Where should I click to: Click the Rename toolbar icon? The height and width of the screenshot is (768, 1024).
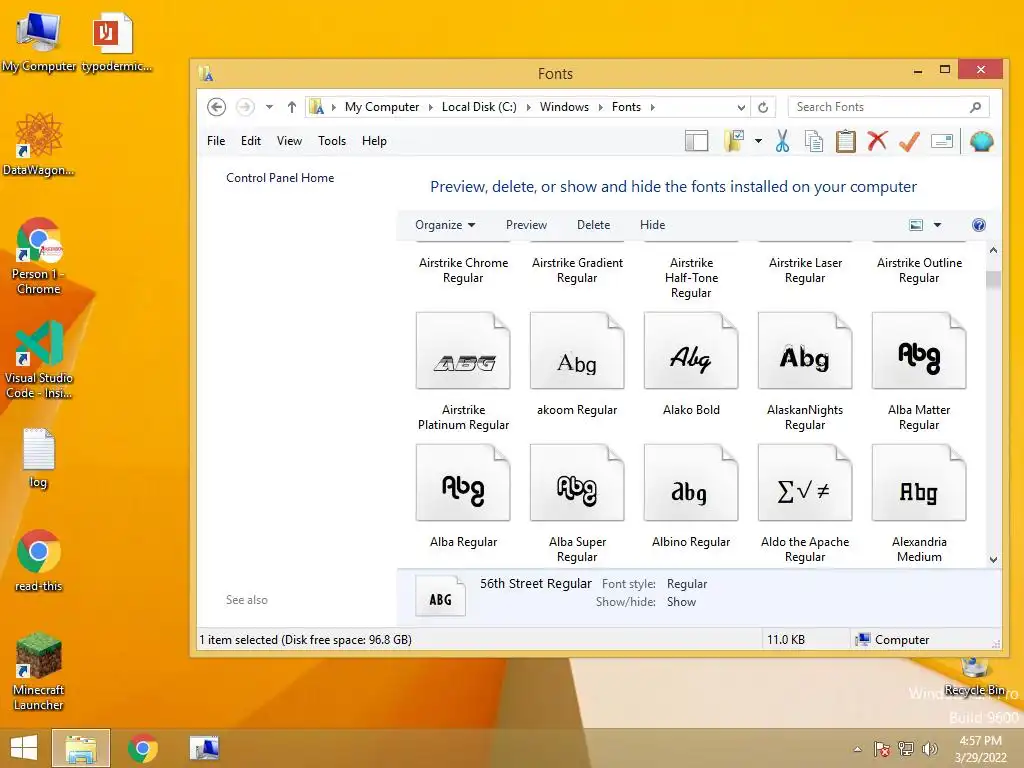pyautogui.click(x=942, y=141)
